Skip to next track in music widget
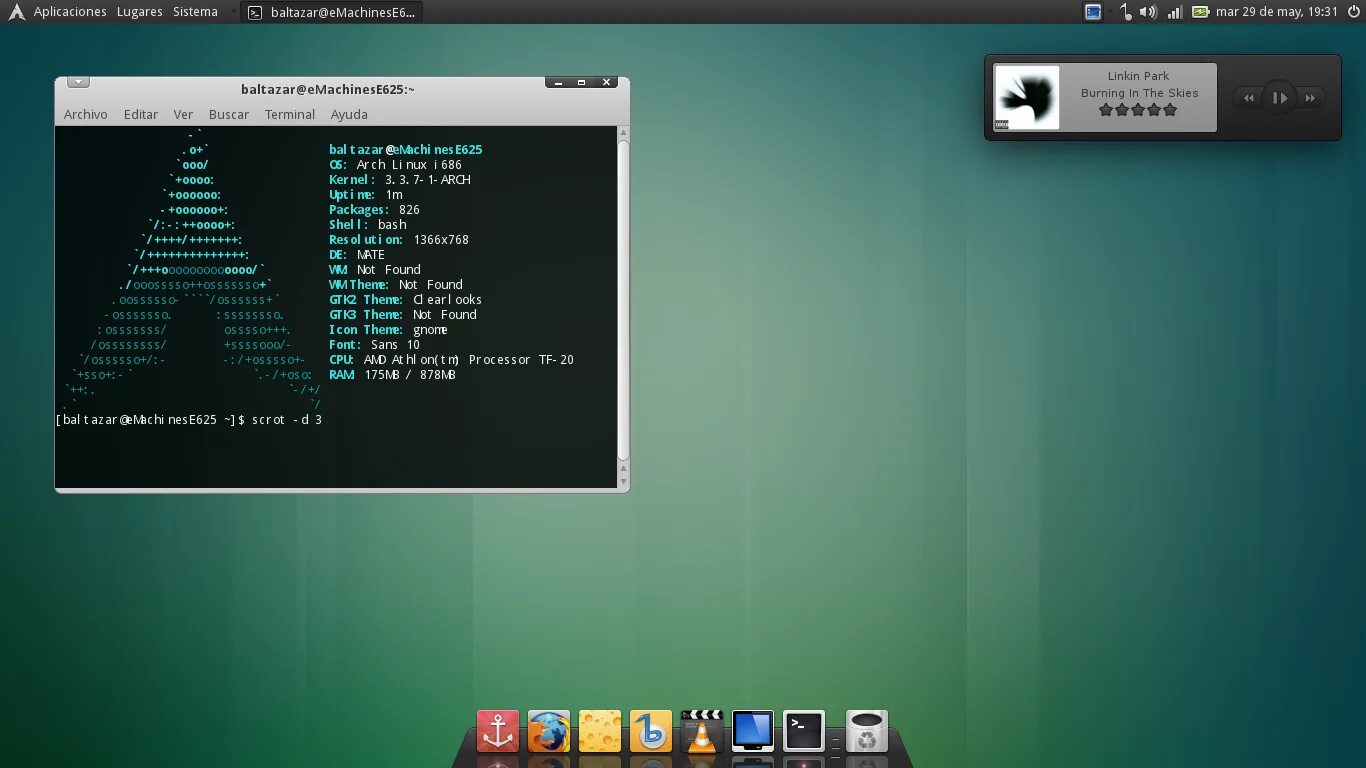1366x768 pixels. [1310, 98]
